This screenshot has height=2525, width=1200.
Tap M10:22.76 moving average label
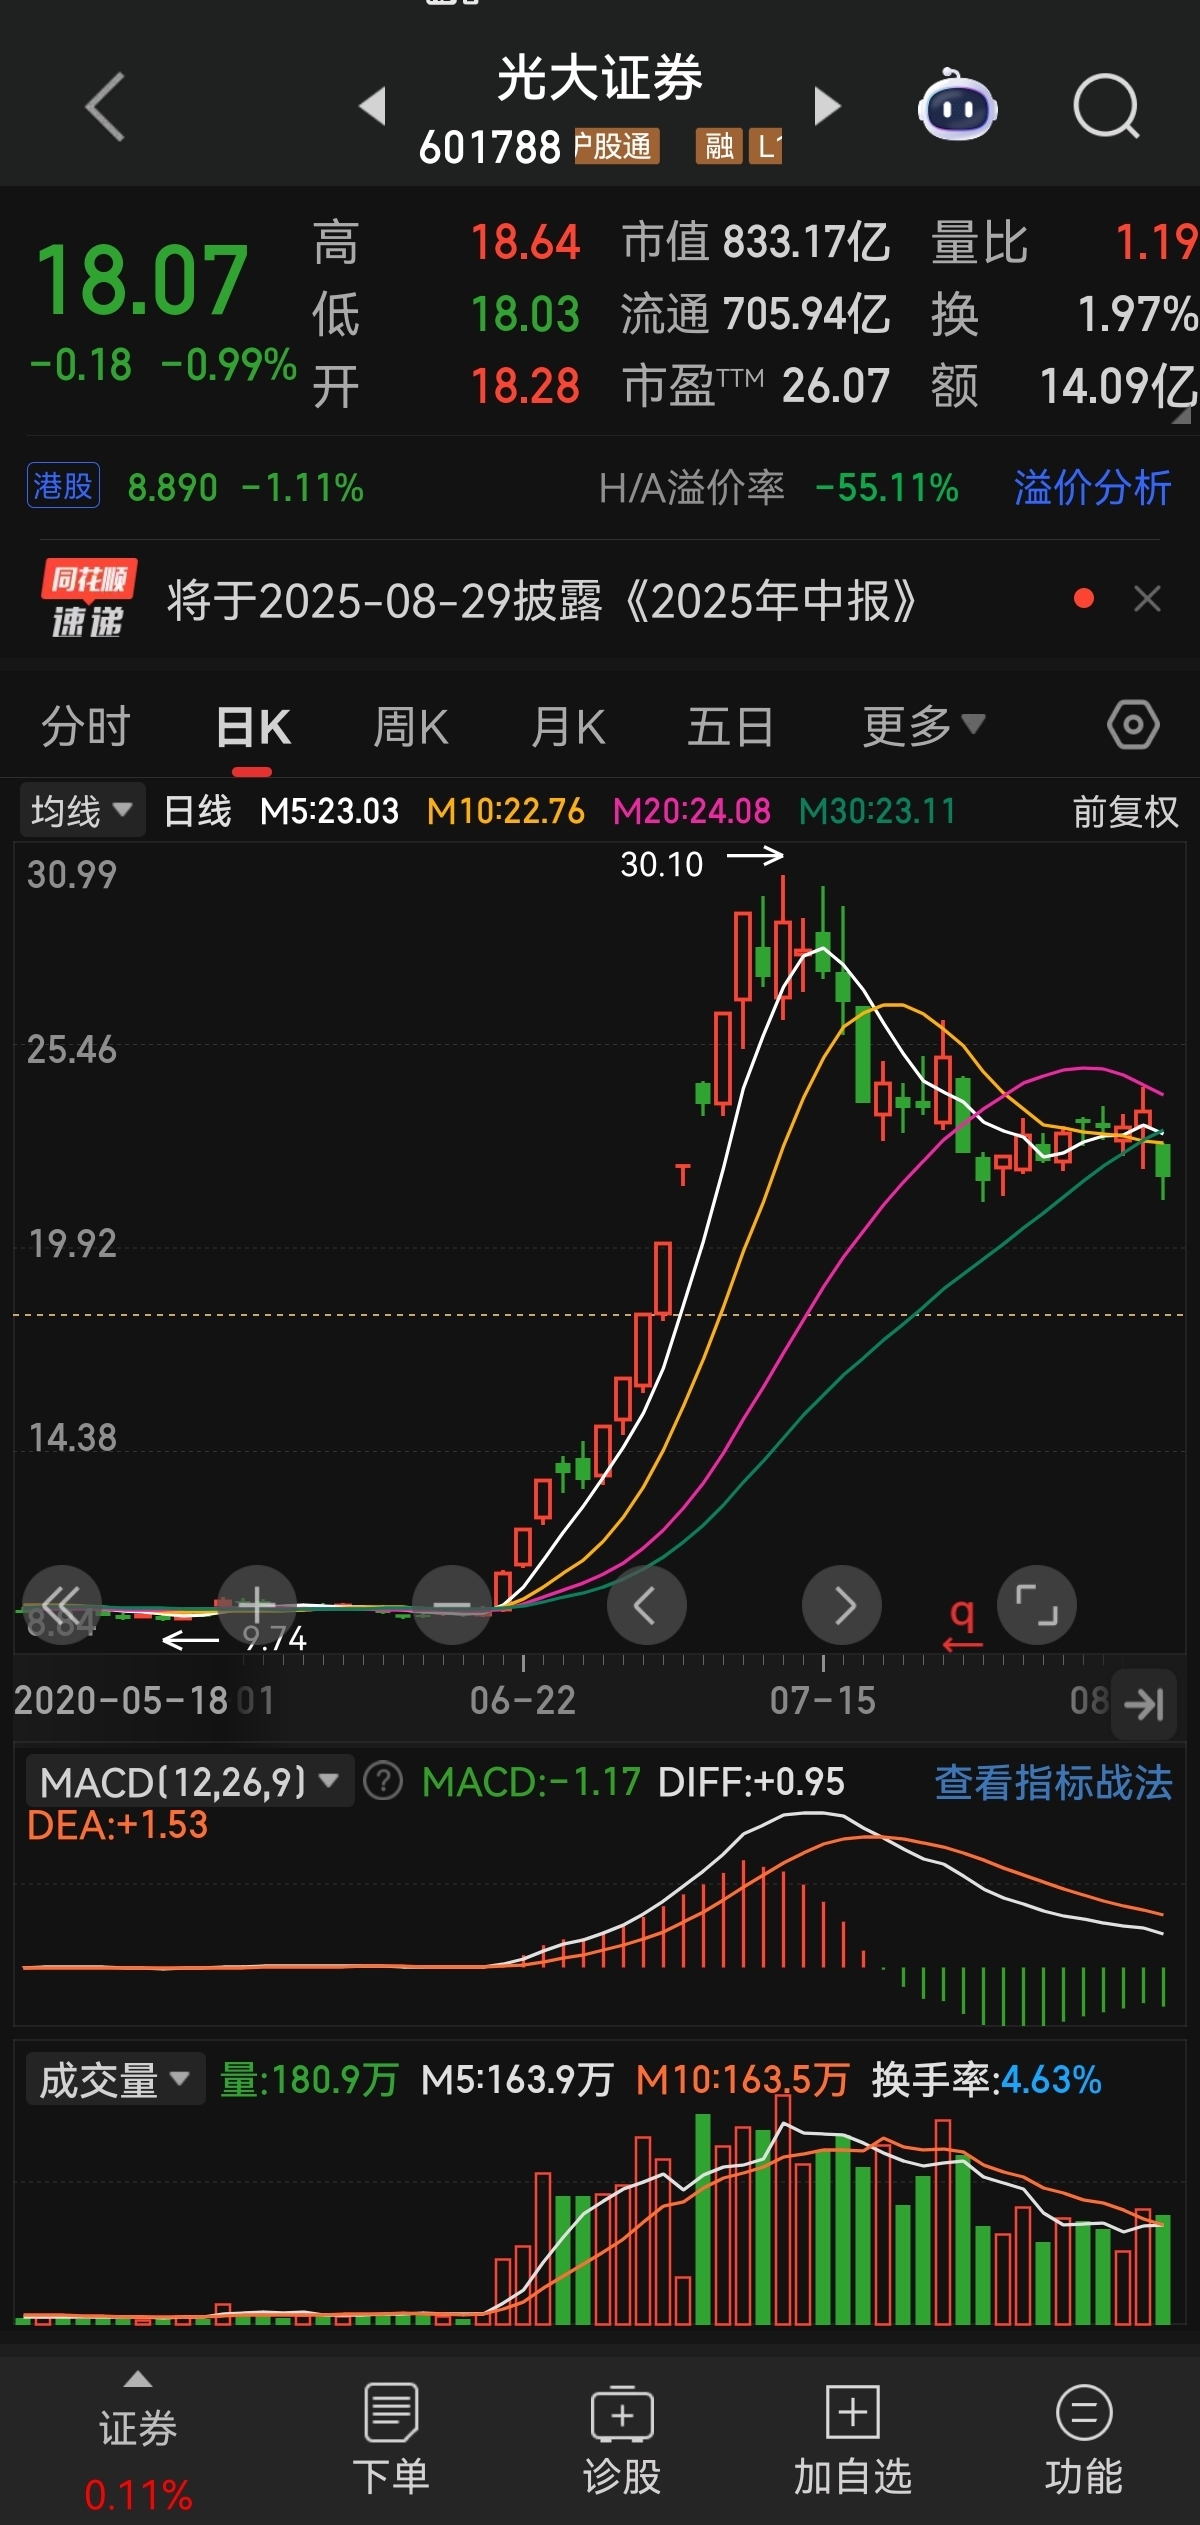(x=505, y=811)
